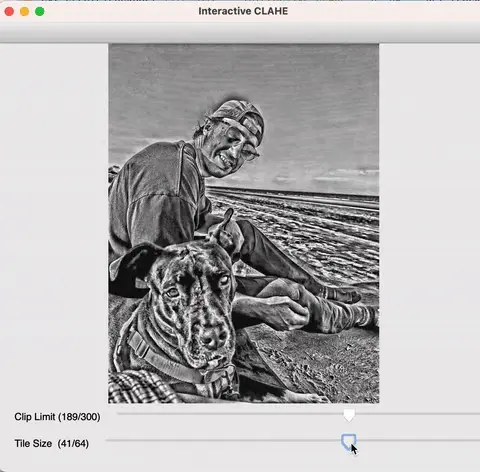Click the Clip Limit (189/300) label
480x472 pixels.
57,417
